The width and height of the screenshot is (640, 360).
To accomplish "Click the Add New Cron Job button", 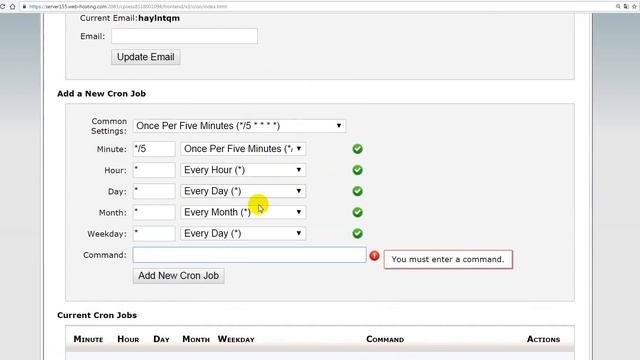I will point(178,276).
